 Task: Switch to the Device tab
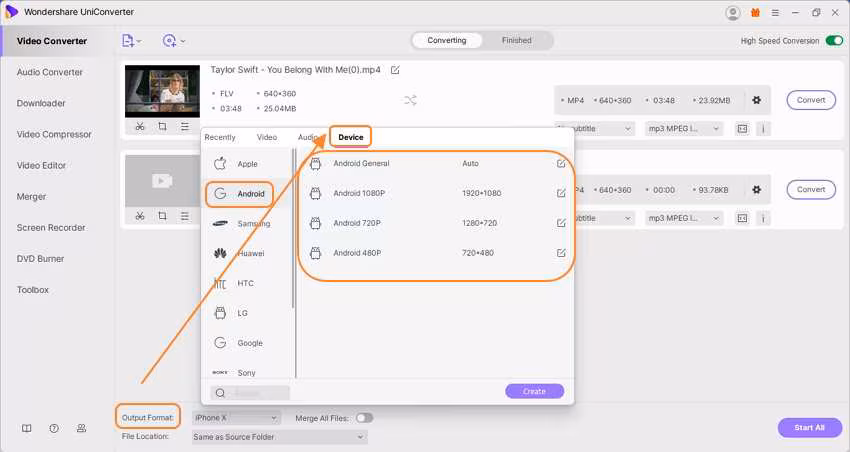click(x=351, y=137)
